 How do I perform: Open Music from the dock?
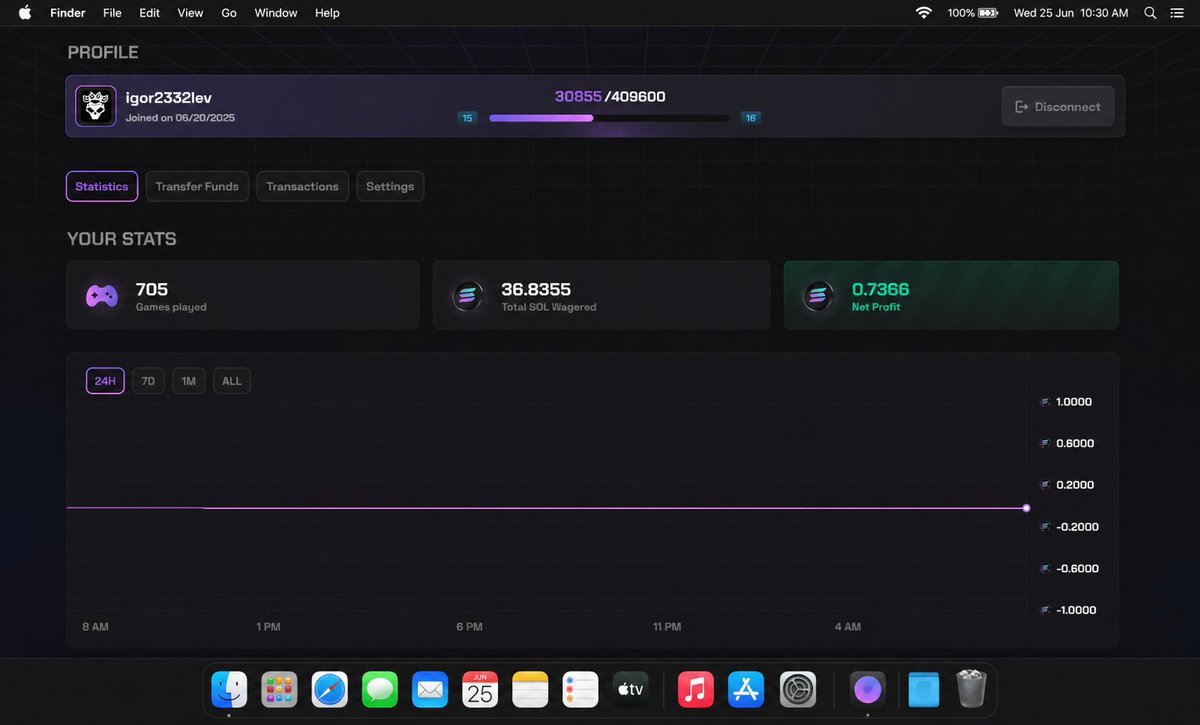point(696,689)
